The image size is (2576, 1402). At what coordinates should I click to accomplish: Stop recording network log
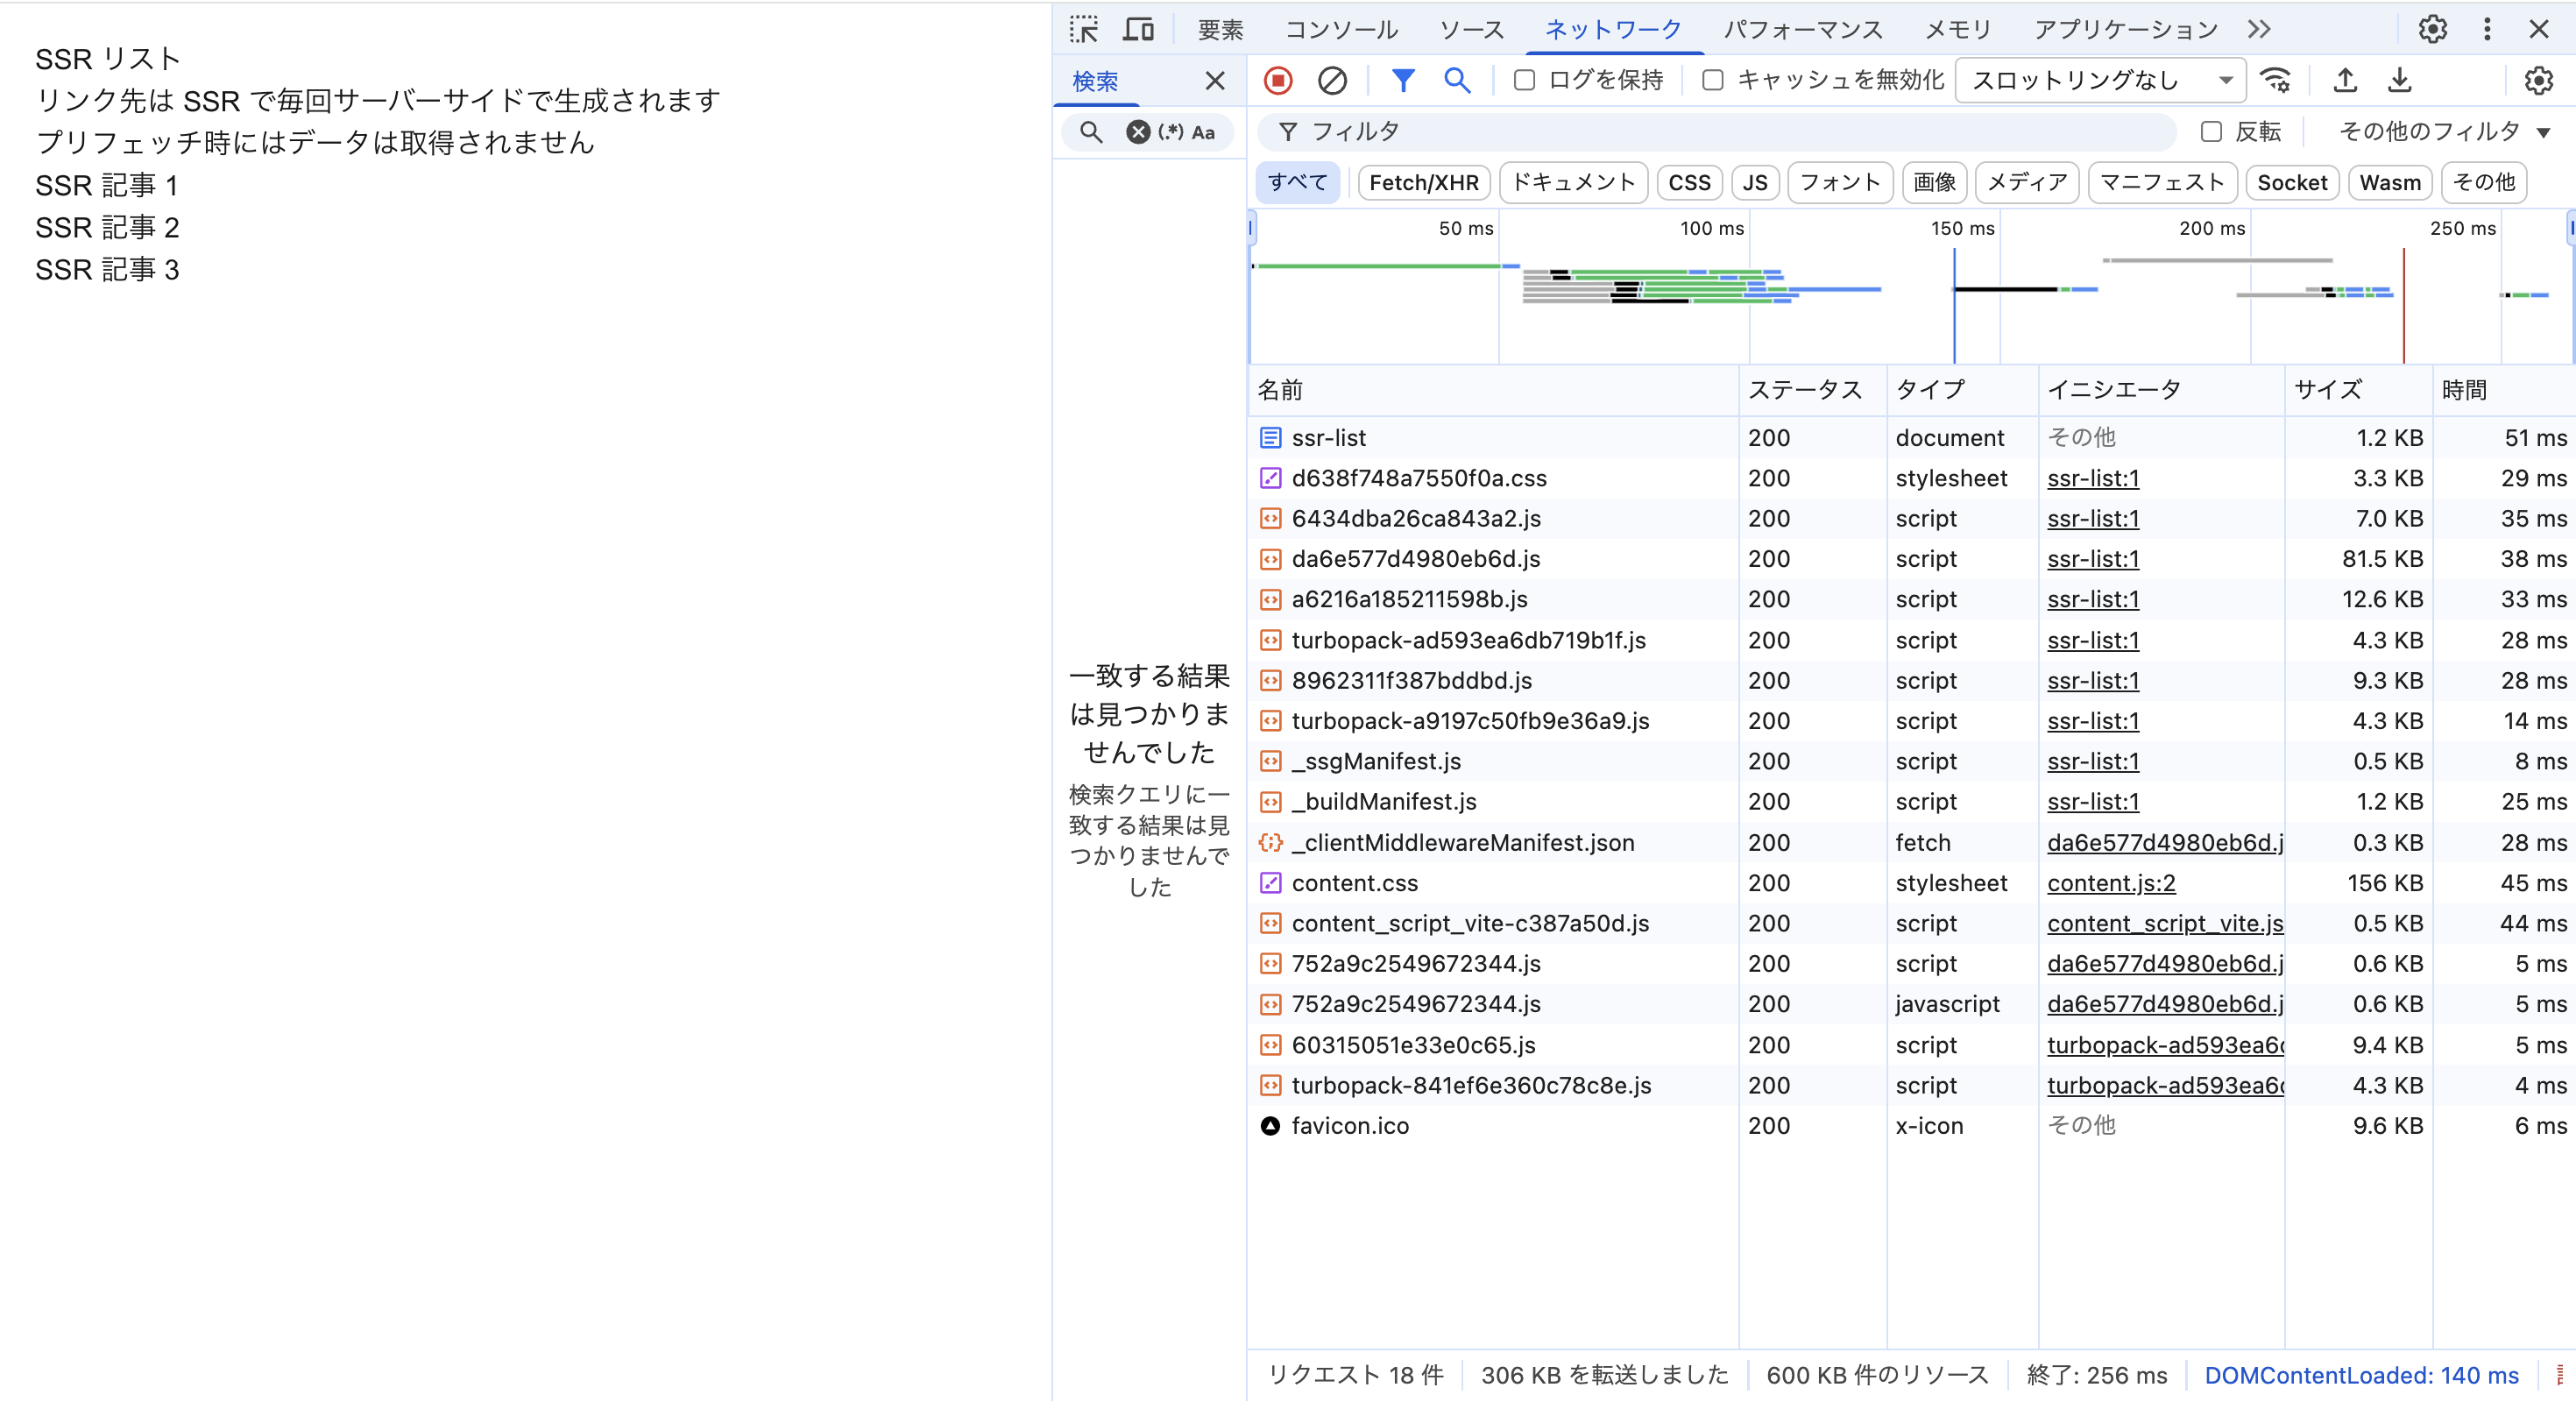coord(1278,80)
